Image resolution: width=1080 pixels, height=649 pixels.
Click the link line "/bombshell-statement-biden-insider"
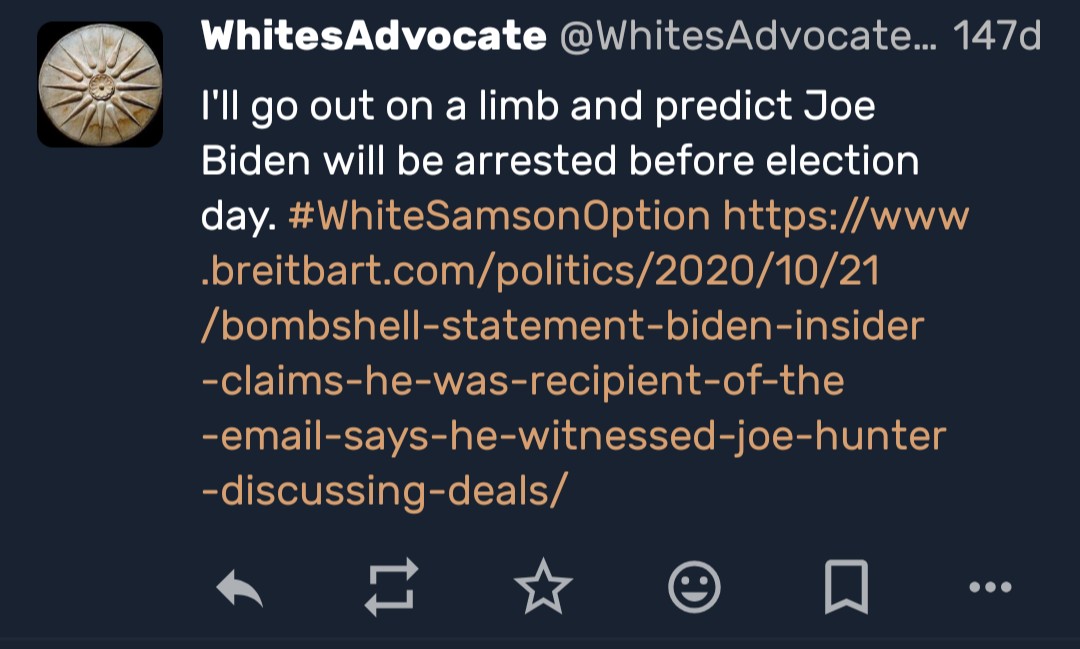[x=563, y=326]
